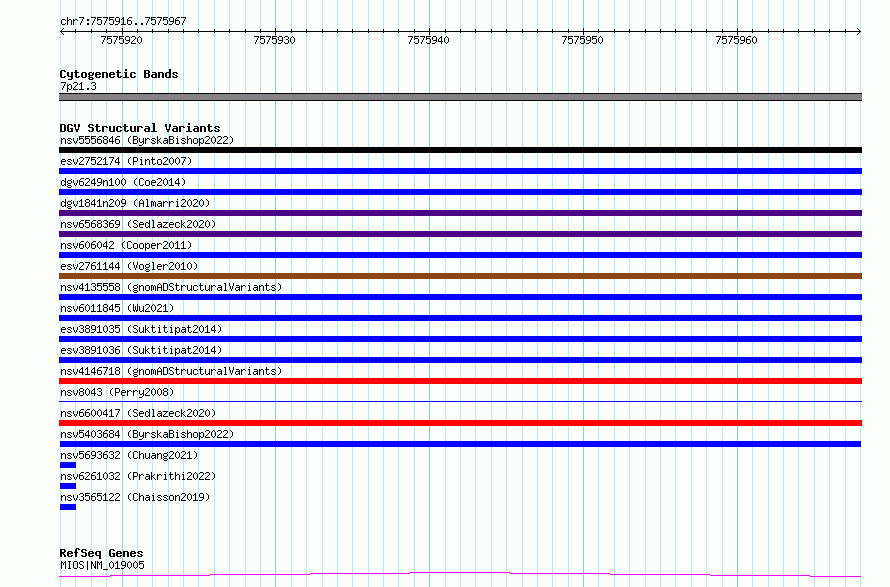Click ruler position 7575940
Viewport: 890px width, 587px height.
[429, 40]
